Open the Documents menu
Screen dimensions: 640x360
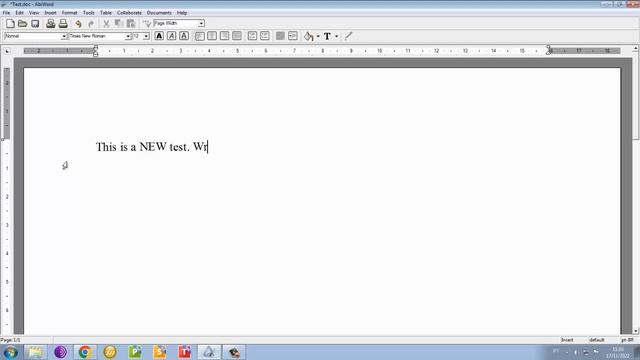point(159,13)
